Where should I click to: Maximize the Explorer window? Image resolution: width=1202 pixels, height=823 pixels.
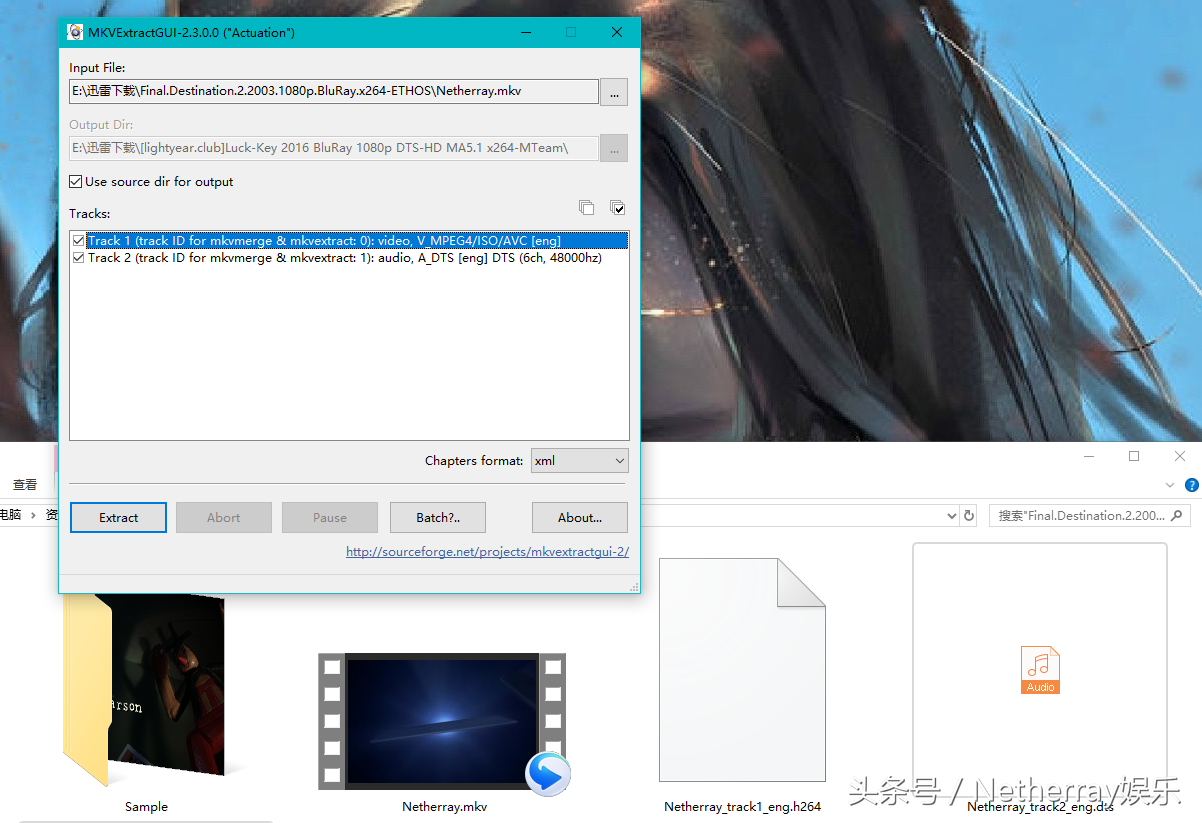pos(1134,456)
